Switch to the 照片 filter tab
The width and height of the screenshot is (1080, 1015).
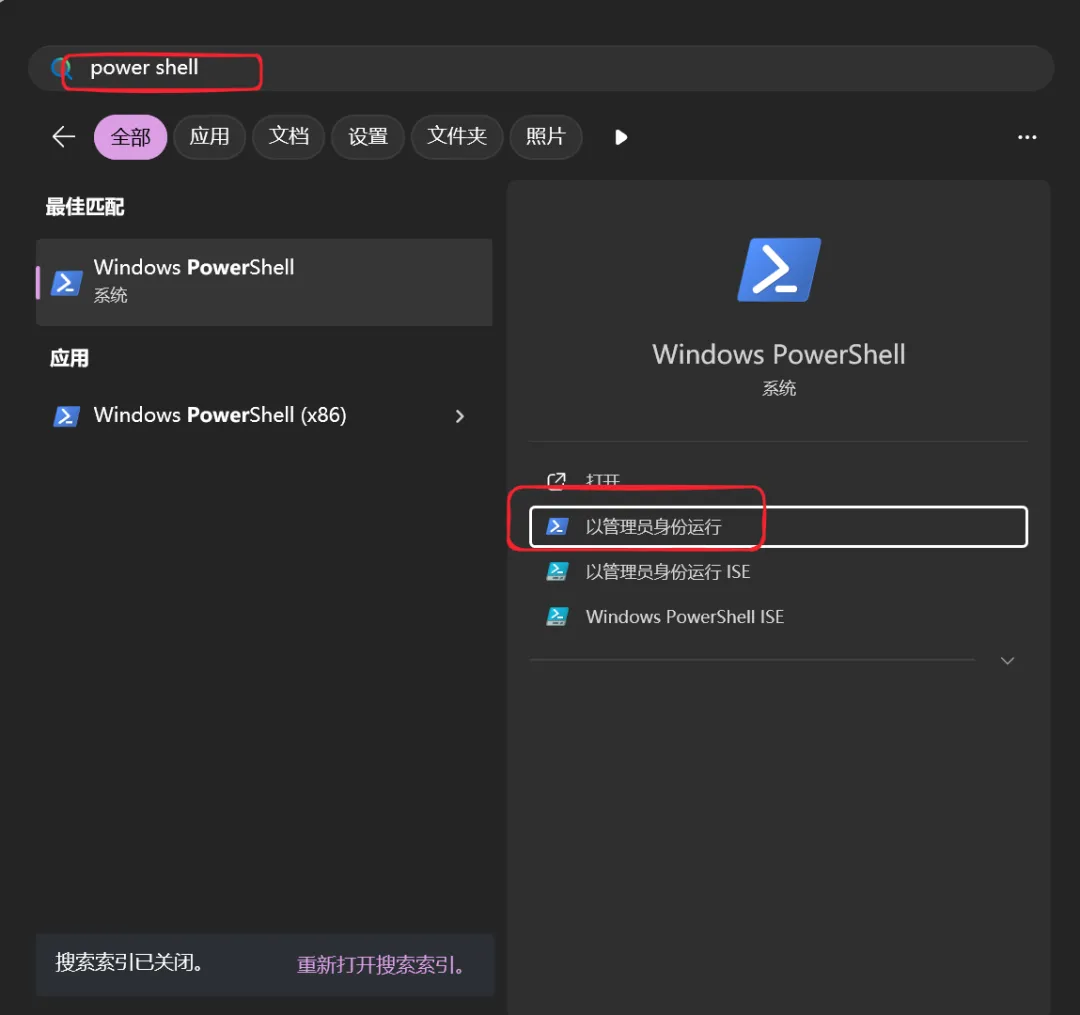click(x=546, y=137)
